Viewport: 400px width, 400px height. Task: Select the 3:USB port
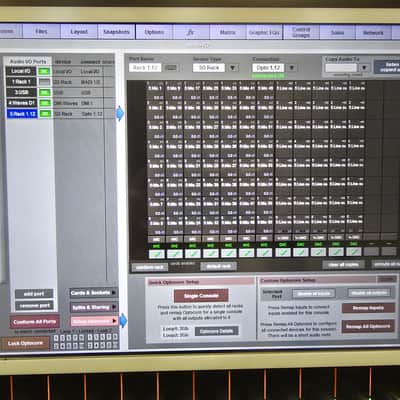(x=21, y=92)
